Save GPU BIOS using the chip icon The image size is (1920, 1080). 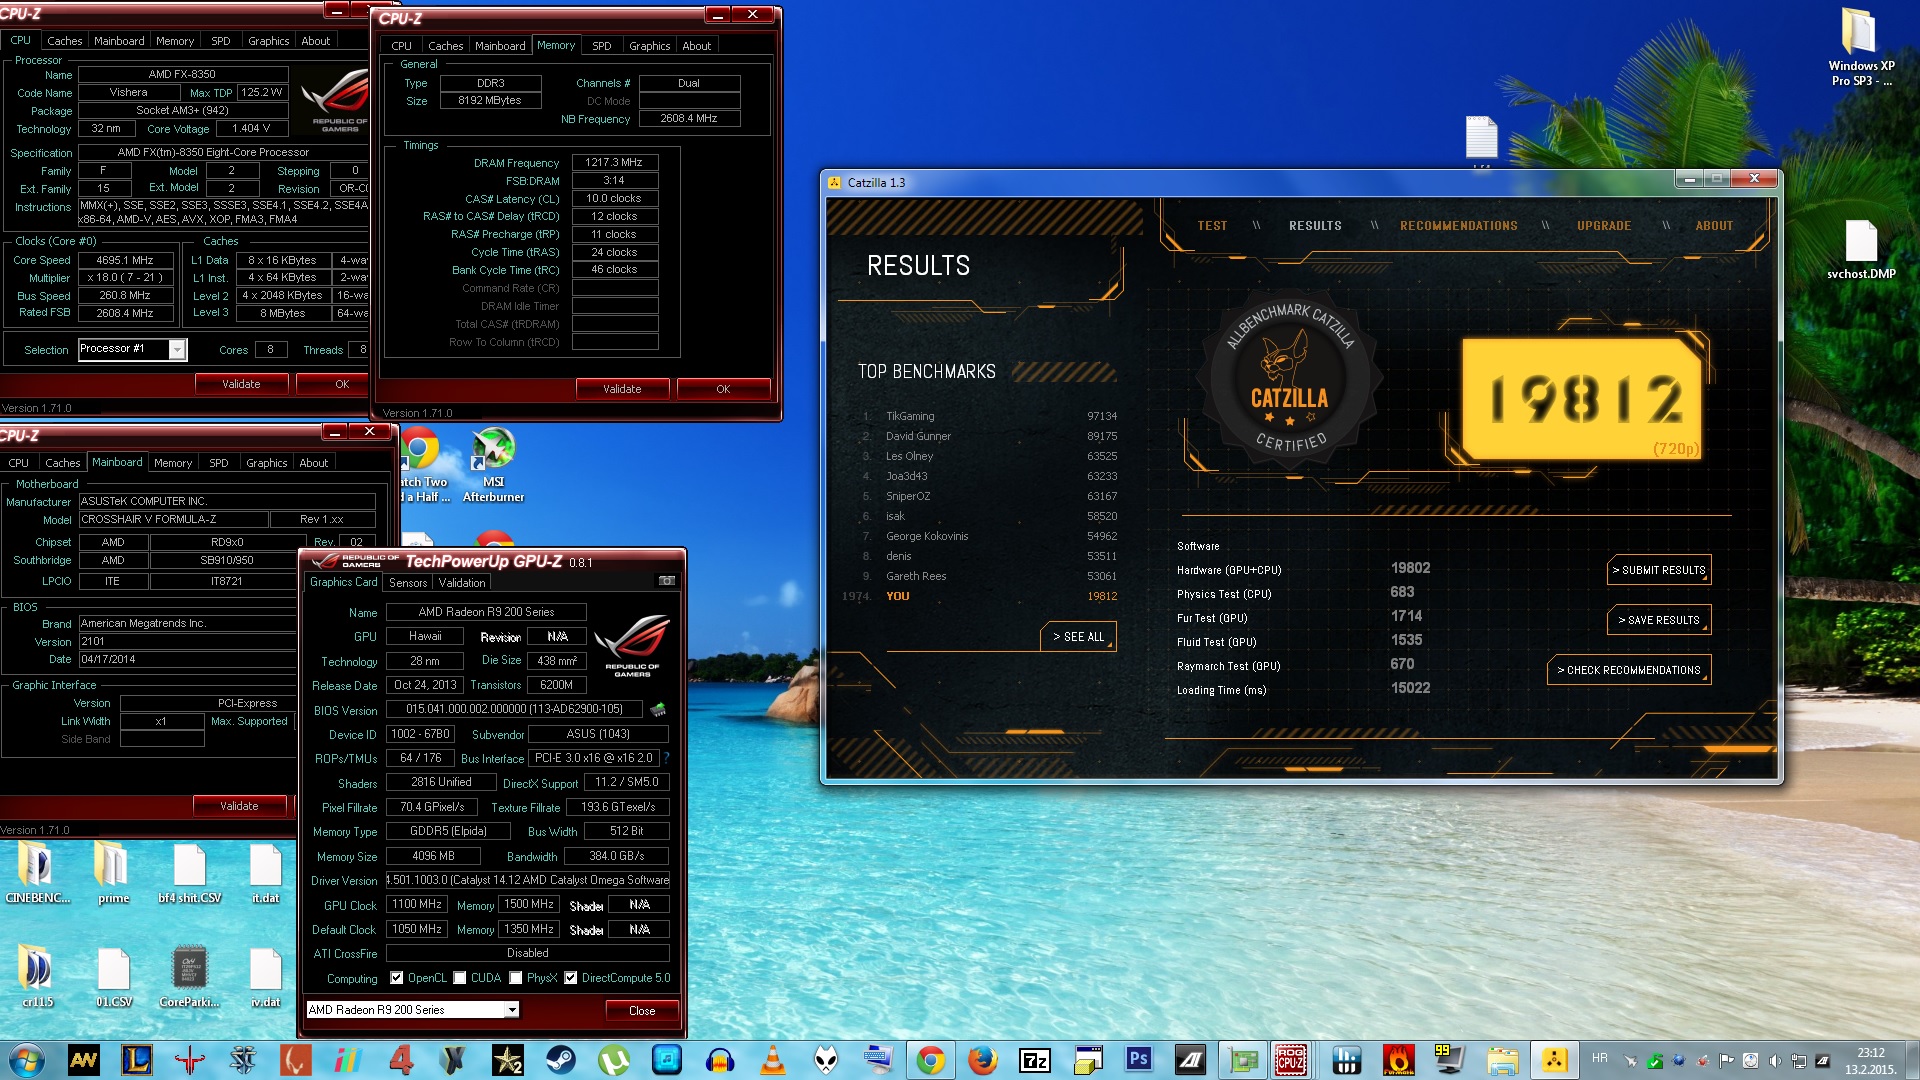coord(658,710)
